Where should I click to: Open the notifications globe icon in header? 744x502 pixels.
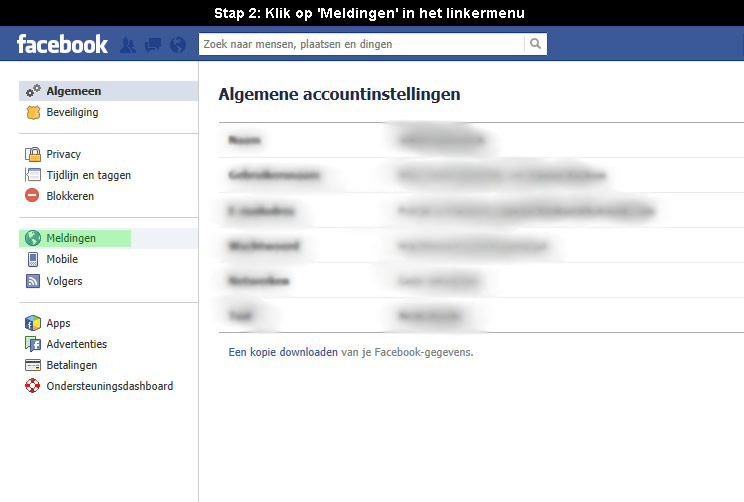click(178, 45)
